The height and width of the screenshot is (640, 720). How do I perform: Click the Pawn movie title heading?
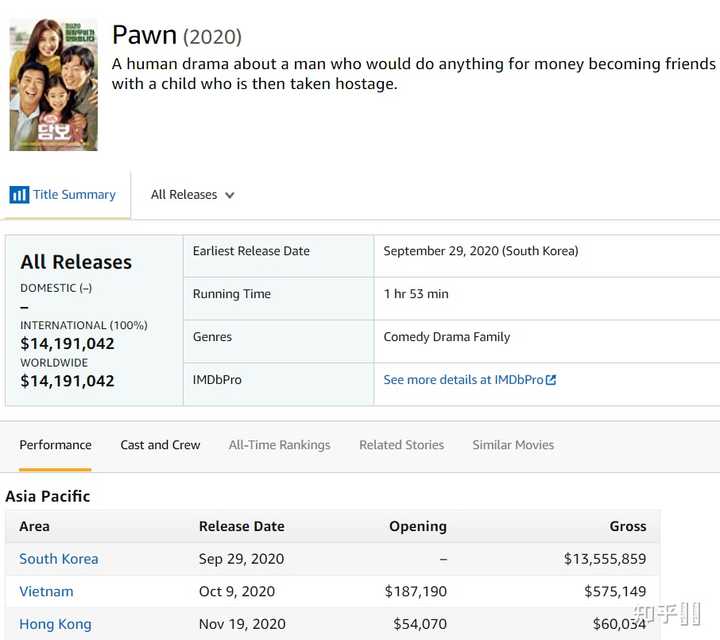pos(144,34)
